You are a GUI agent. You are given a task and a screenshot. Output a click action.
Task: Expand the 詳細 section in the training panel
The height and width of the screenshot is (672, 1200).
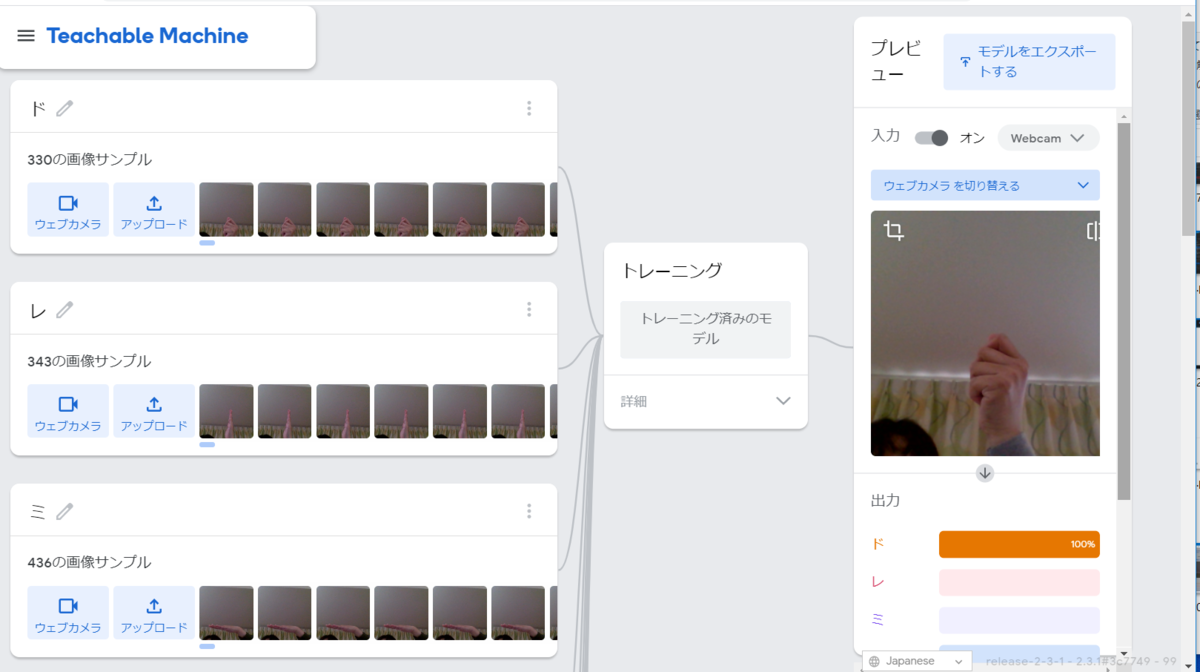coord(705,401)
